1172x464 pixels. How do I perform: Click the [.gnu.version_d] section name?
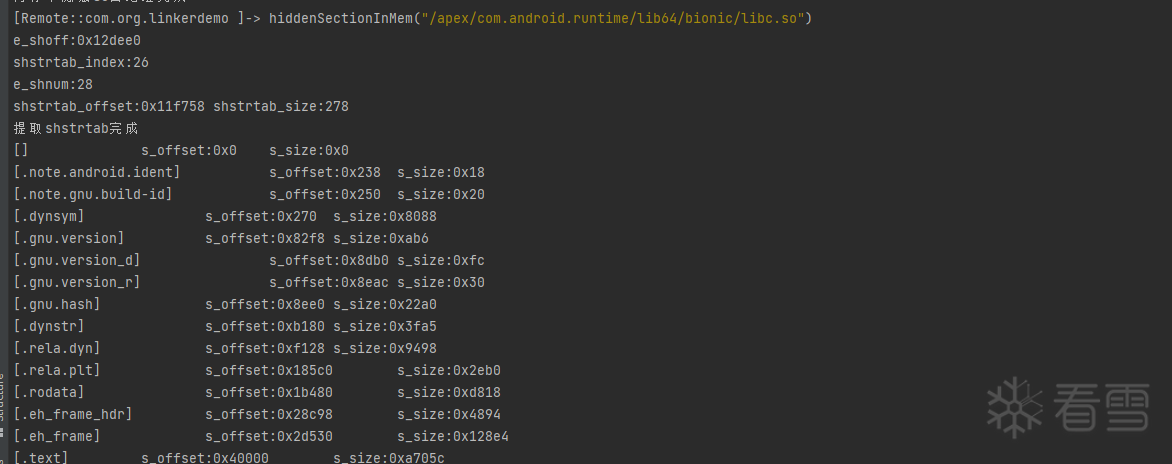(77, 260)
